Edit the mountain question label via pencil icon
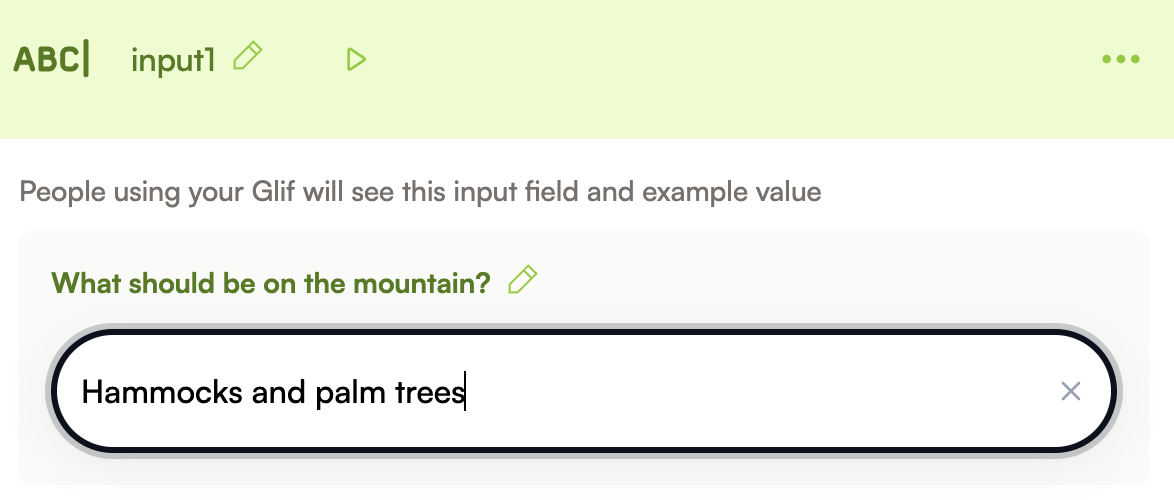 coord(523,281)
